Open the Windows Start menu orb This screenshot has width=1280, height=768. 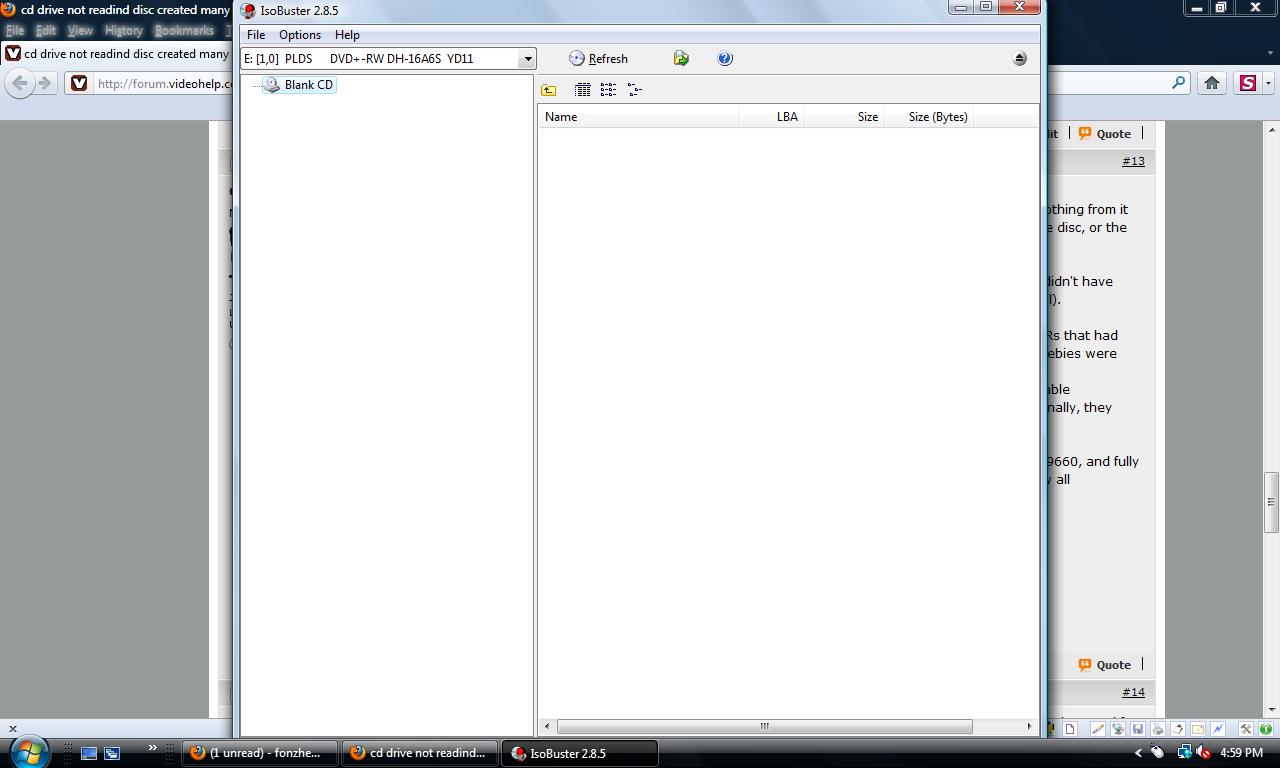[28, 751]
